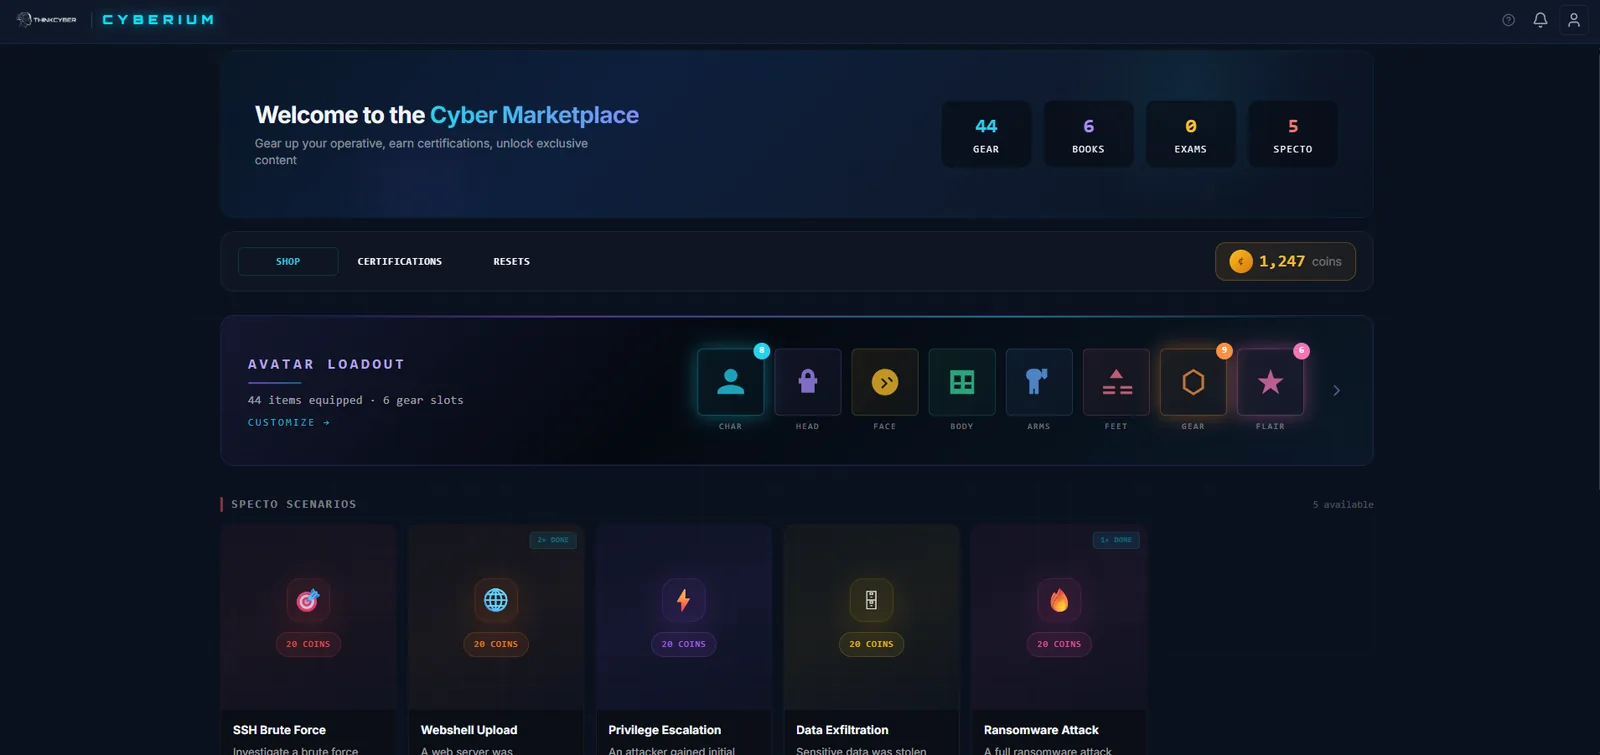Select the GEAR hexagon slot

pos(1193,382)
